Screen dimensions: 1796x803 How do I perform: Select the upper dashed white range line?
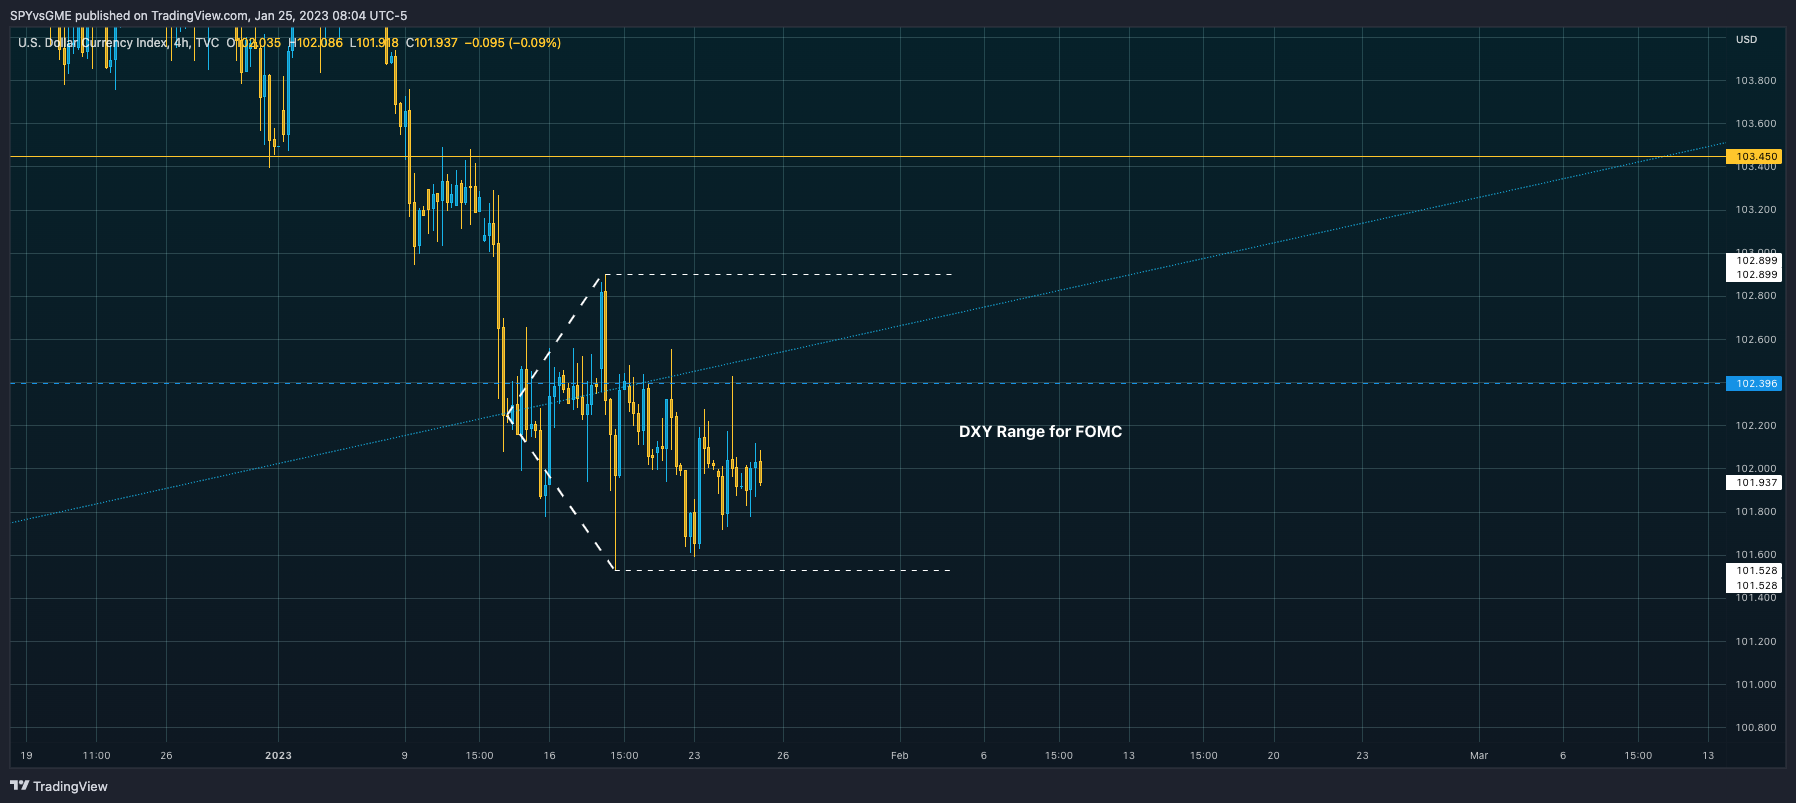[778, 274]
